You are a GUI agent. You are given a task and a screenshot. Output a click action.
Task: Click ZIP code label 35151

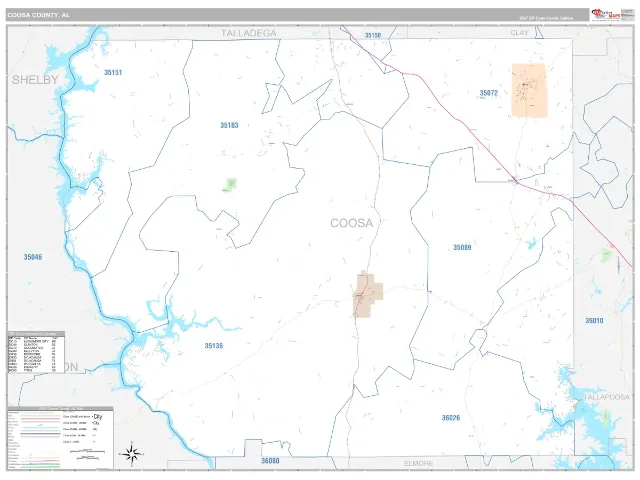click(113, 73)
